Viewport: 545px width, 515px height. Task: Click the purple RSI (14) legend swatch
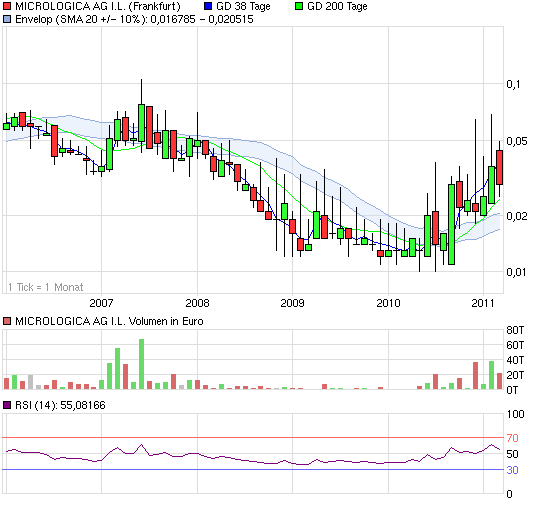click(7, 405)
